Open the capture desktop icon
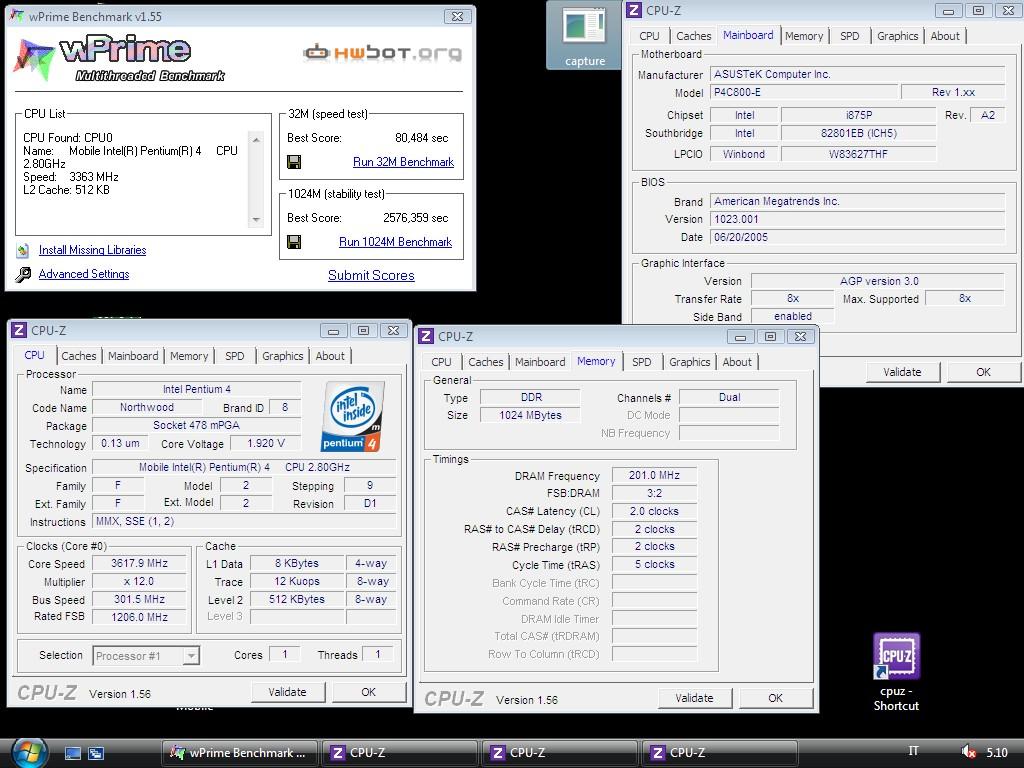Screen dimensions: 1024x768 585,35
